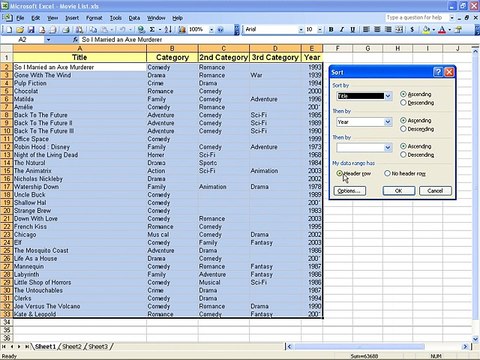Click the Fill Color paint bucket
This screenshot has width=480, height=360.
(x=426, y=30)
